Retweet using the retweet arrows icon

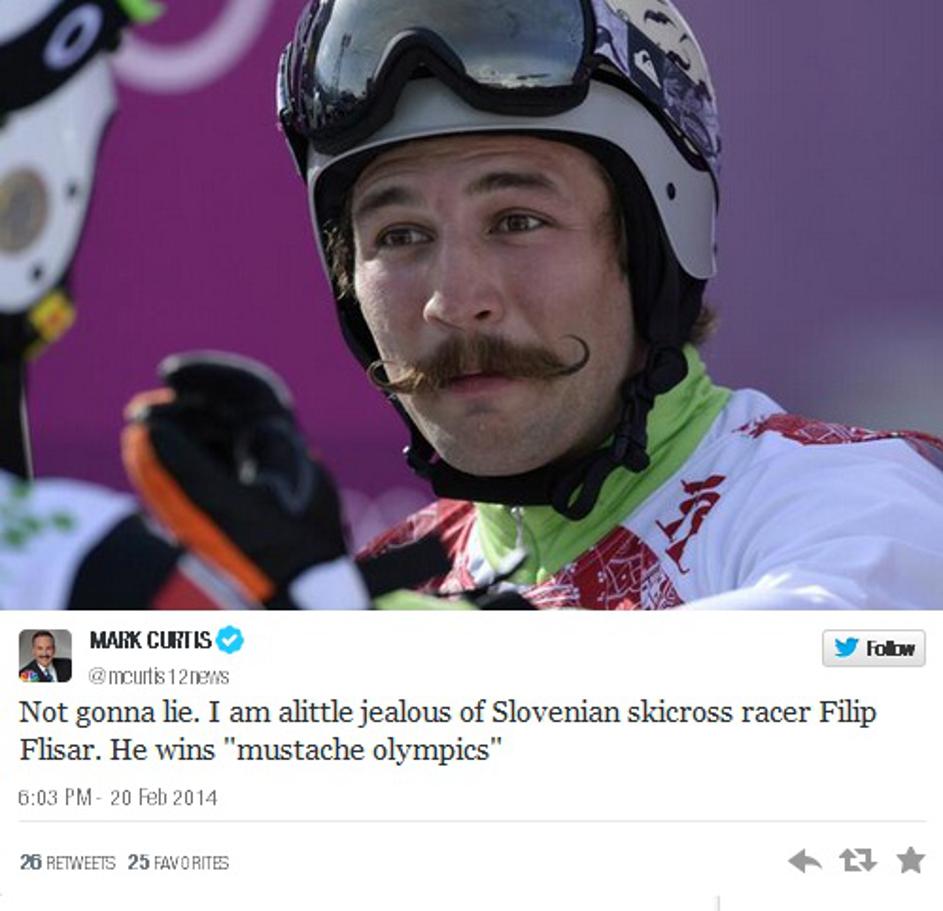[858, 860]
